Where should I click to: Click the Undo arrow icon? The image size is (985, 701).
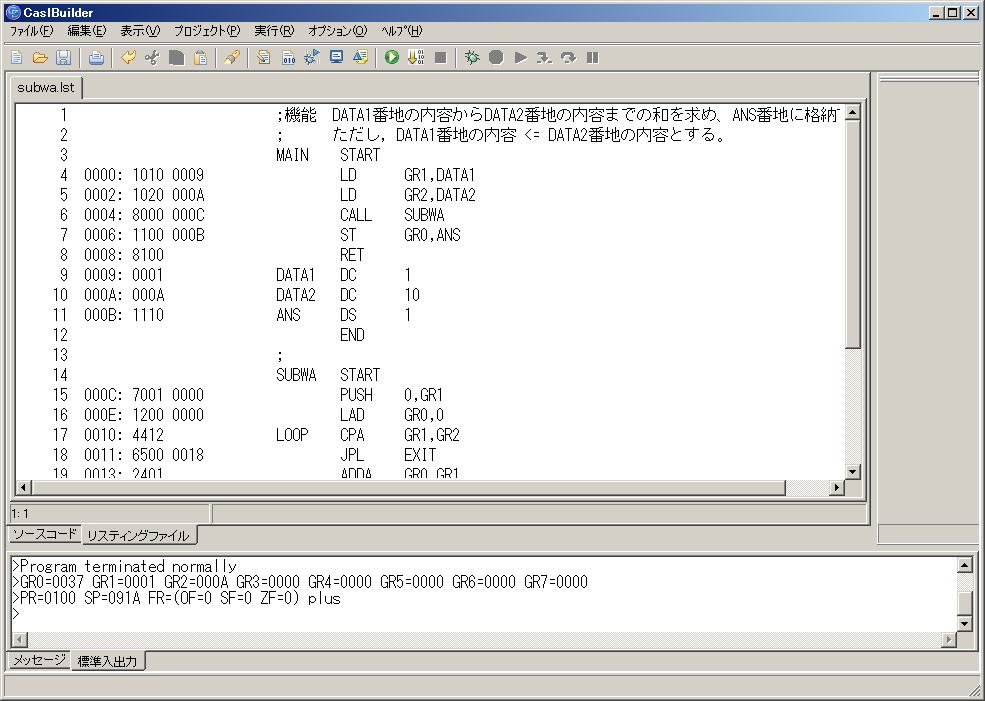[128, 58]
